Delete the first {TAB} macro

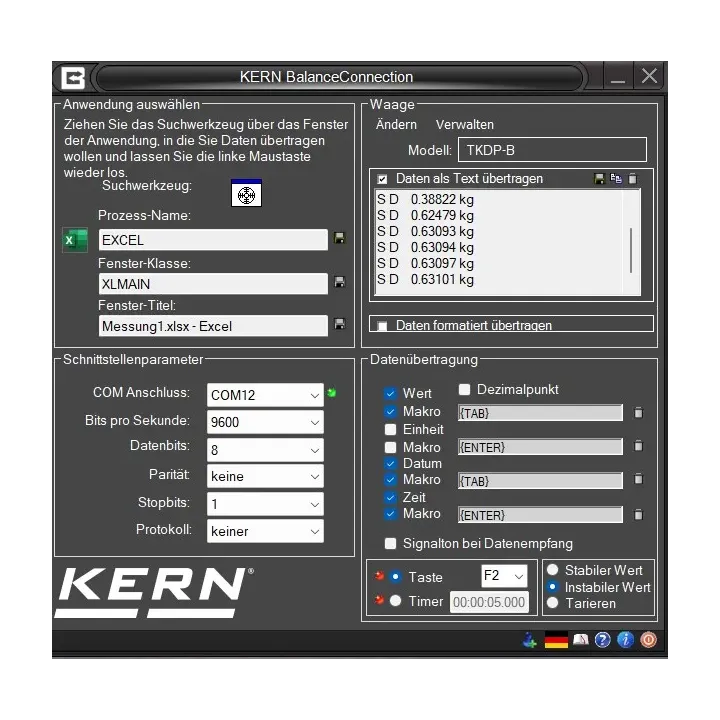(x=638, y=412)
